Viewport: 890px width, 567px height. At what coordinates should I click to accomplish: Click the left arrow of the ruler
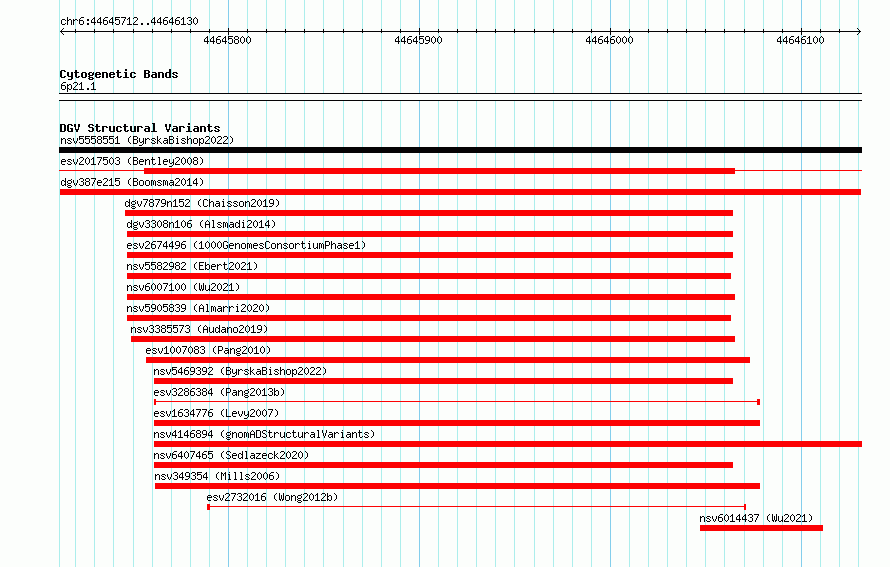(62, 31)
